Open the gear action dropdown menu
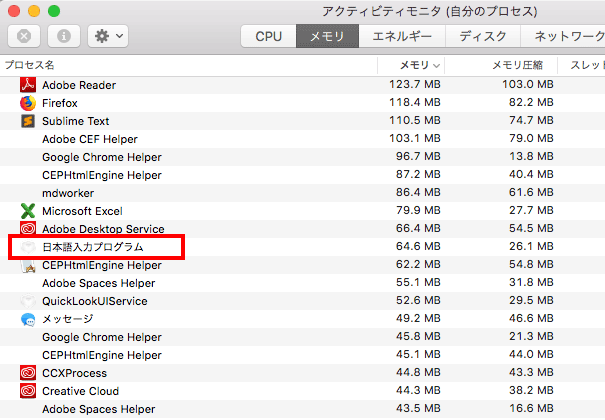The height and width of the screenshot is (420, 605). click(x=108, y=36)
